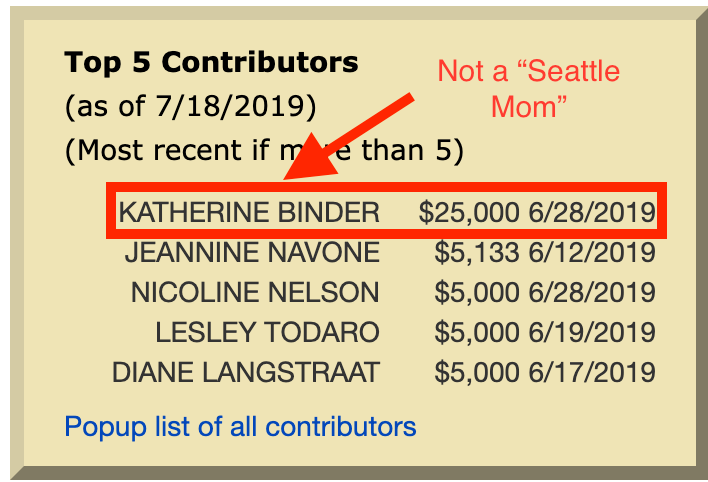The image size is (708, 482).
Task: Click Lesley Todaro's $5,000 amount
Action: tap(477, 332)
